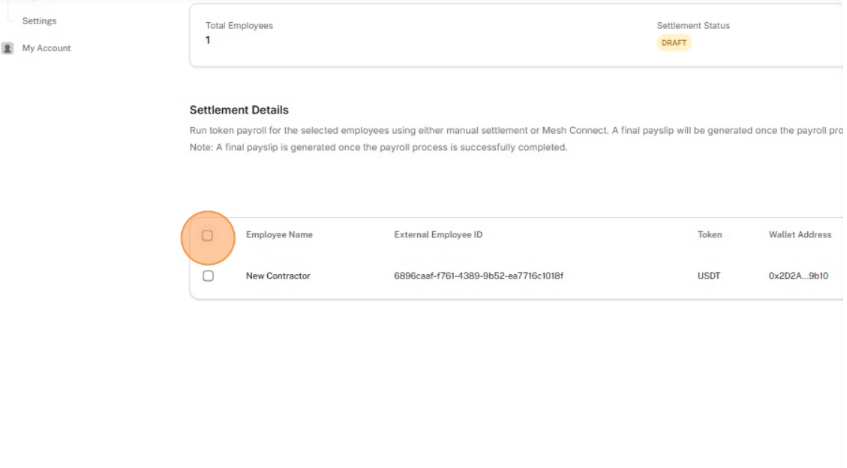Select the New Contractor employee name
This screenshot has width=847, height=468.
pyautogui.click(x=278, y=276)
